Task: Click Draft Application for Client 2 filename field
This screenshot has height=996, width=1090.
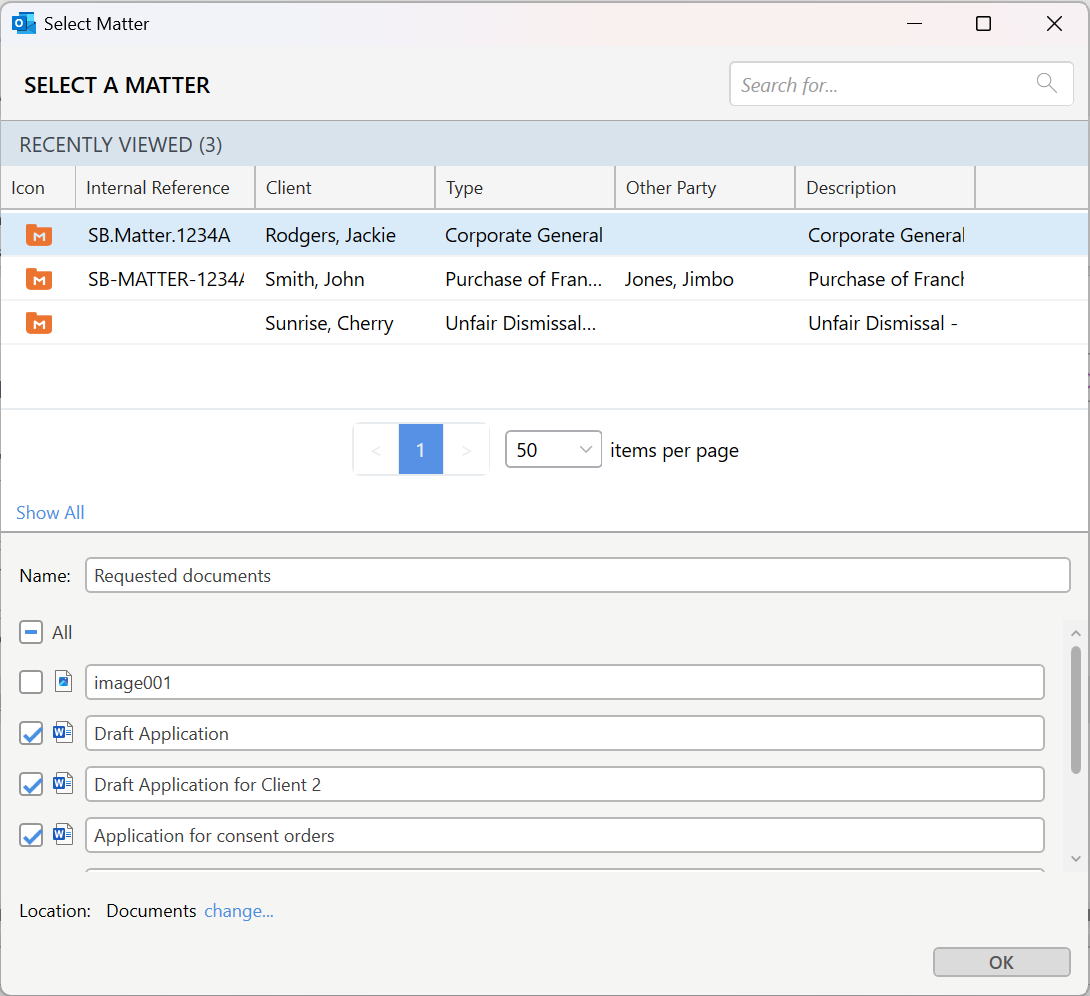Action: [564, 784]
